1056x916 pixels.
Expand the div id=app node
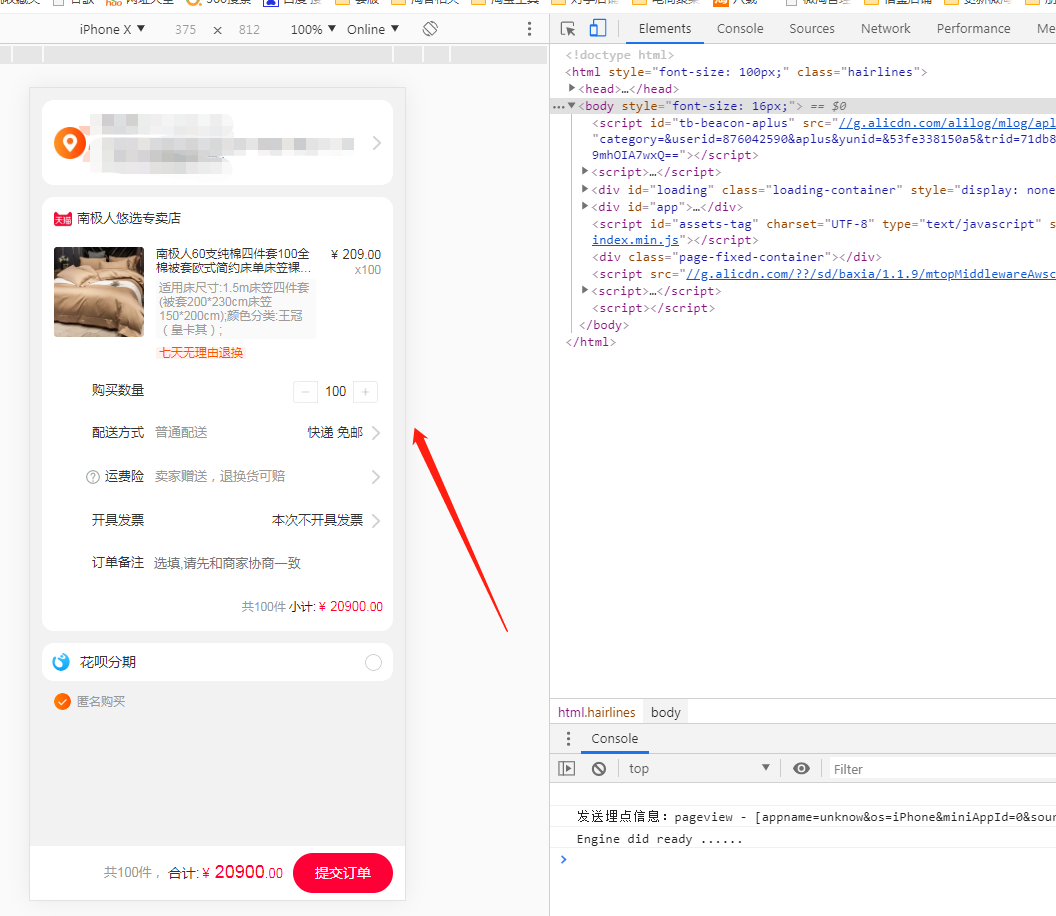click(x=585, y=206)
